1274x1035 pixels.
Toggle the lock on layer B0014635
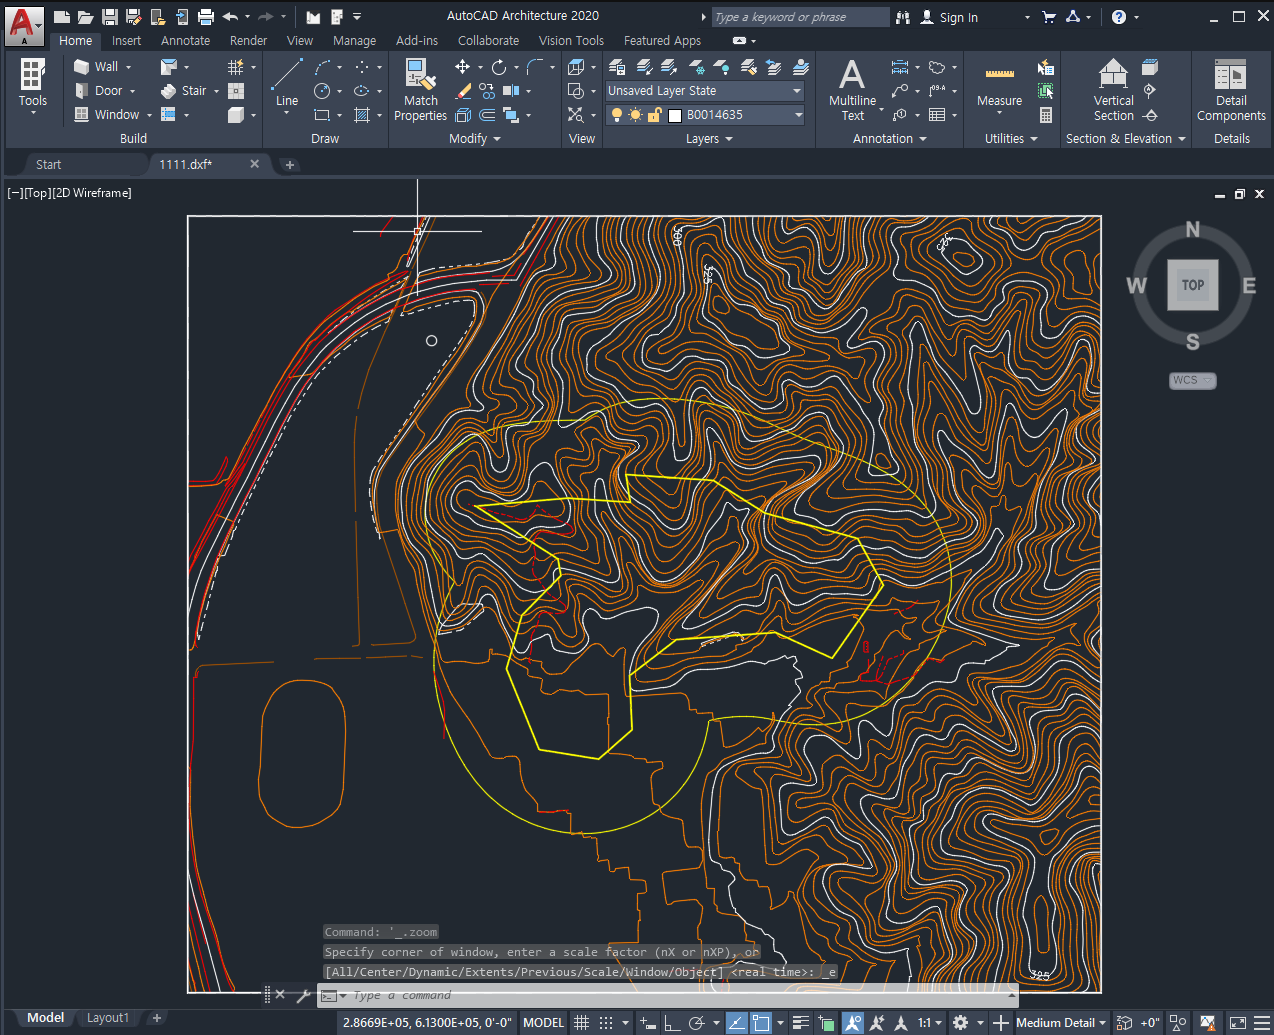click(x=655, y=114)
